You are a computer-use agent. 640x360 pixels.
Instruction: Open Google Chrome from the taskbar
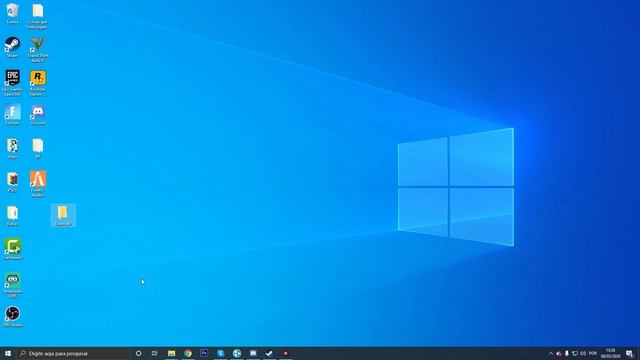pos(188,353)
